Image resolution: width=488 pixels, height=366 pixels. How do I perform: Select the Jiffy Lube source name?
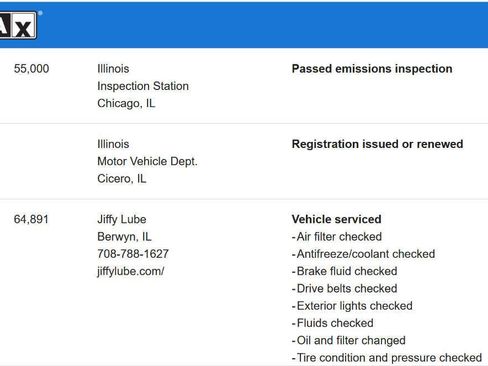122,219
